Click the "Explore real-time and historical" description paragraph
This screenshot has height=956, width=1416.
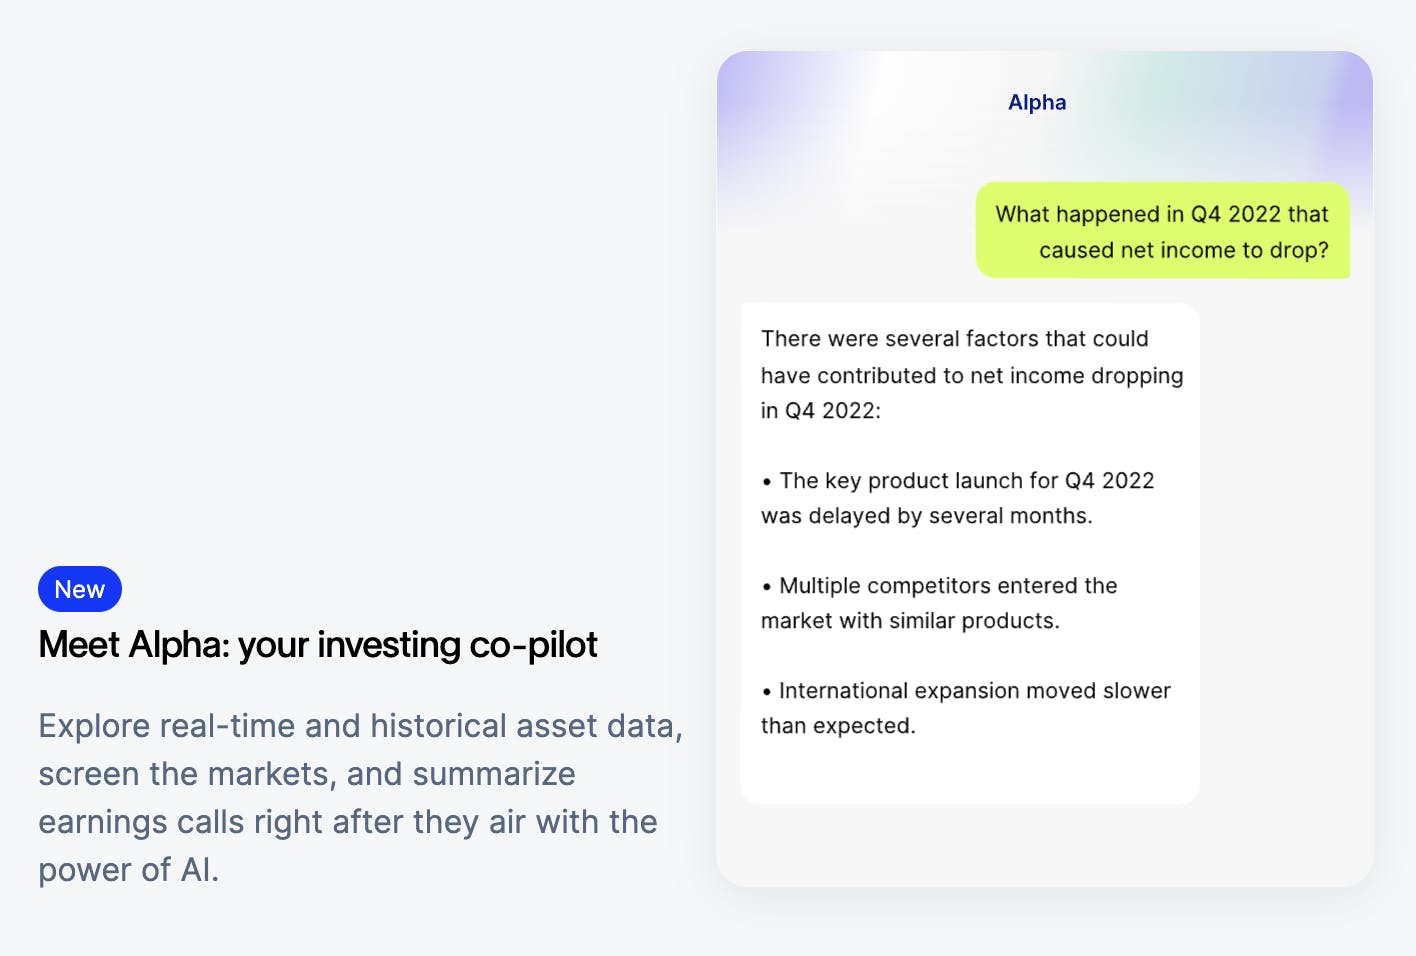click(360, 726)
